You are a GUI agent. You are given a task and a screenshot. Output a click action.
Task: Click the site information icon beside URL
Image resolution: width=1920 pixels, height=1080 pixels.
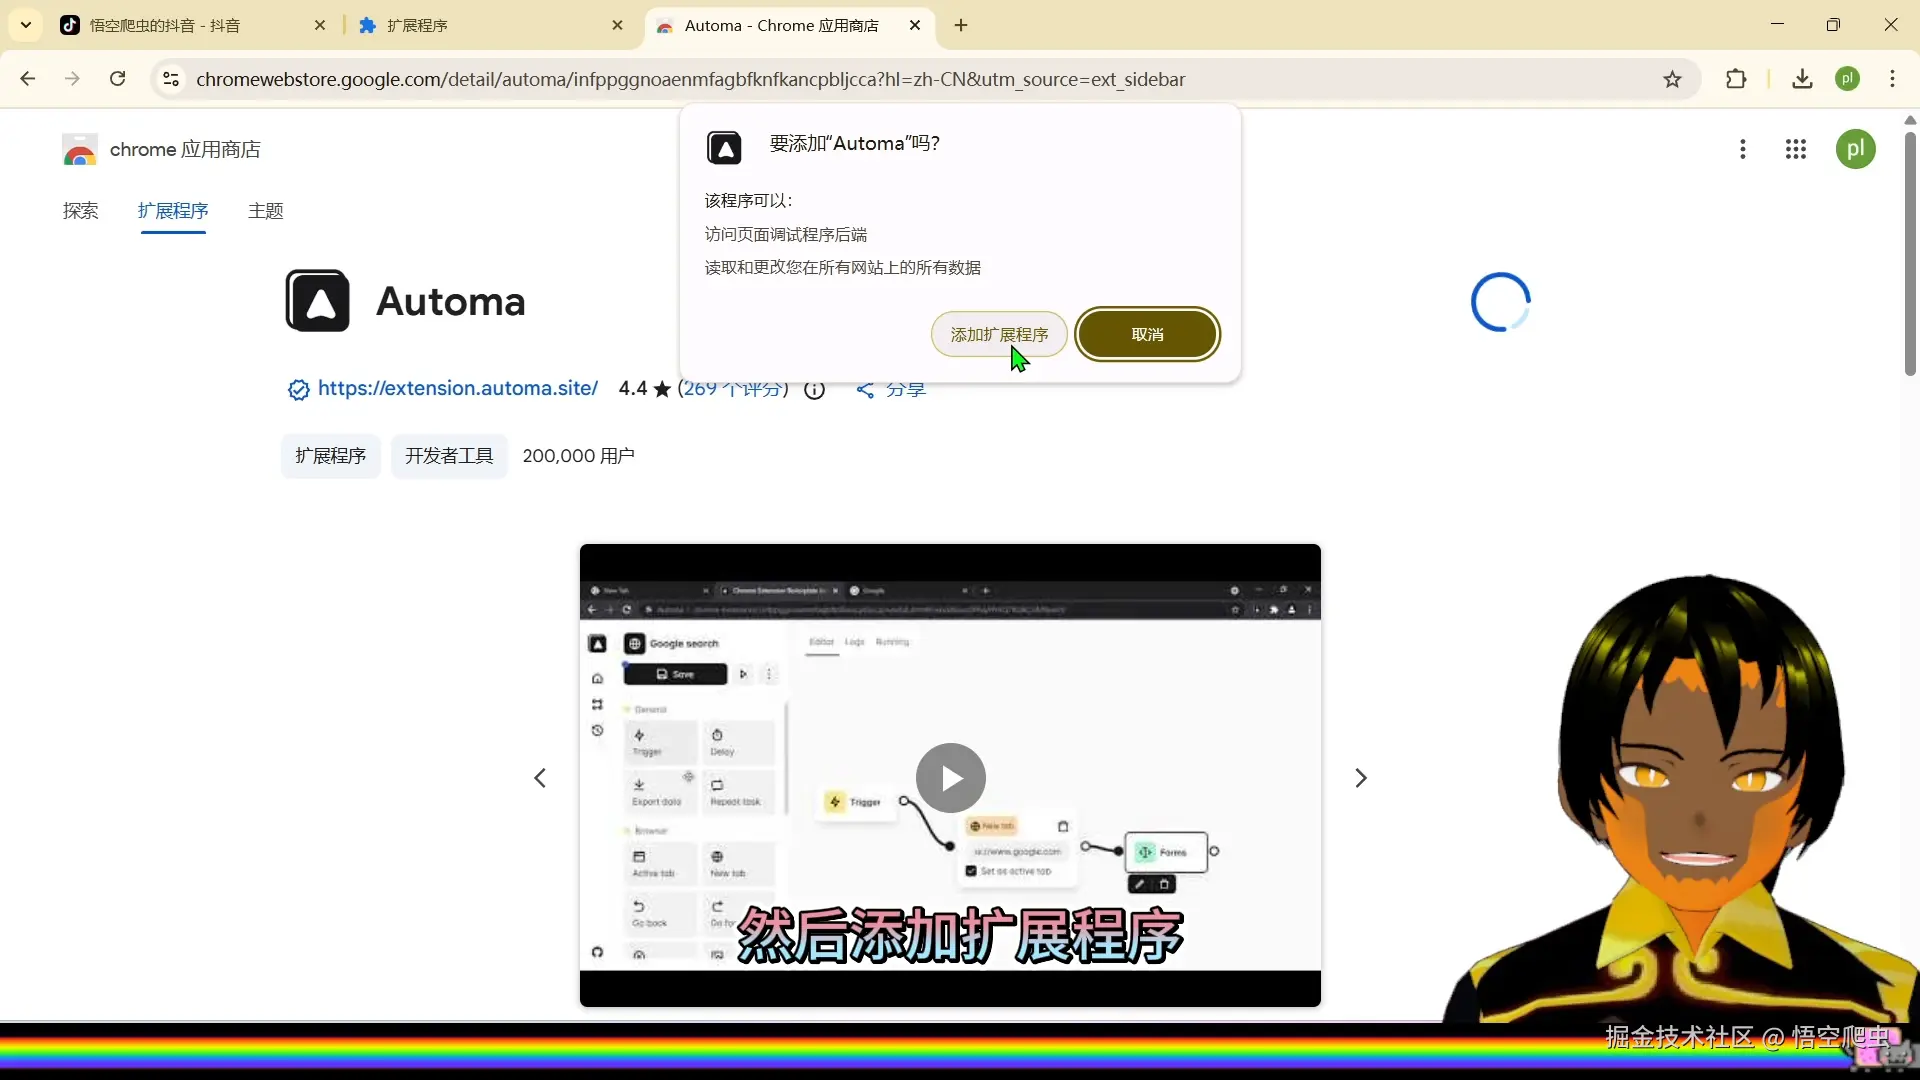coord(171,79)
